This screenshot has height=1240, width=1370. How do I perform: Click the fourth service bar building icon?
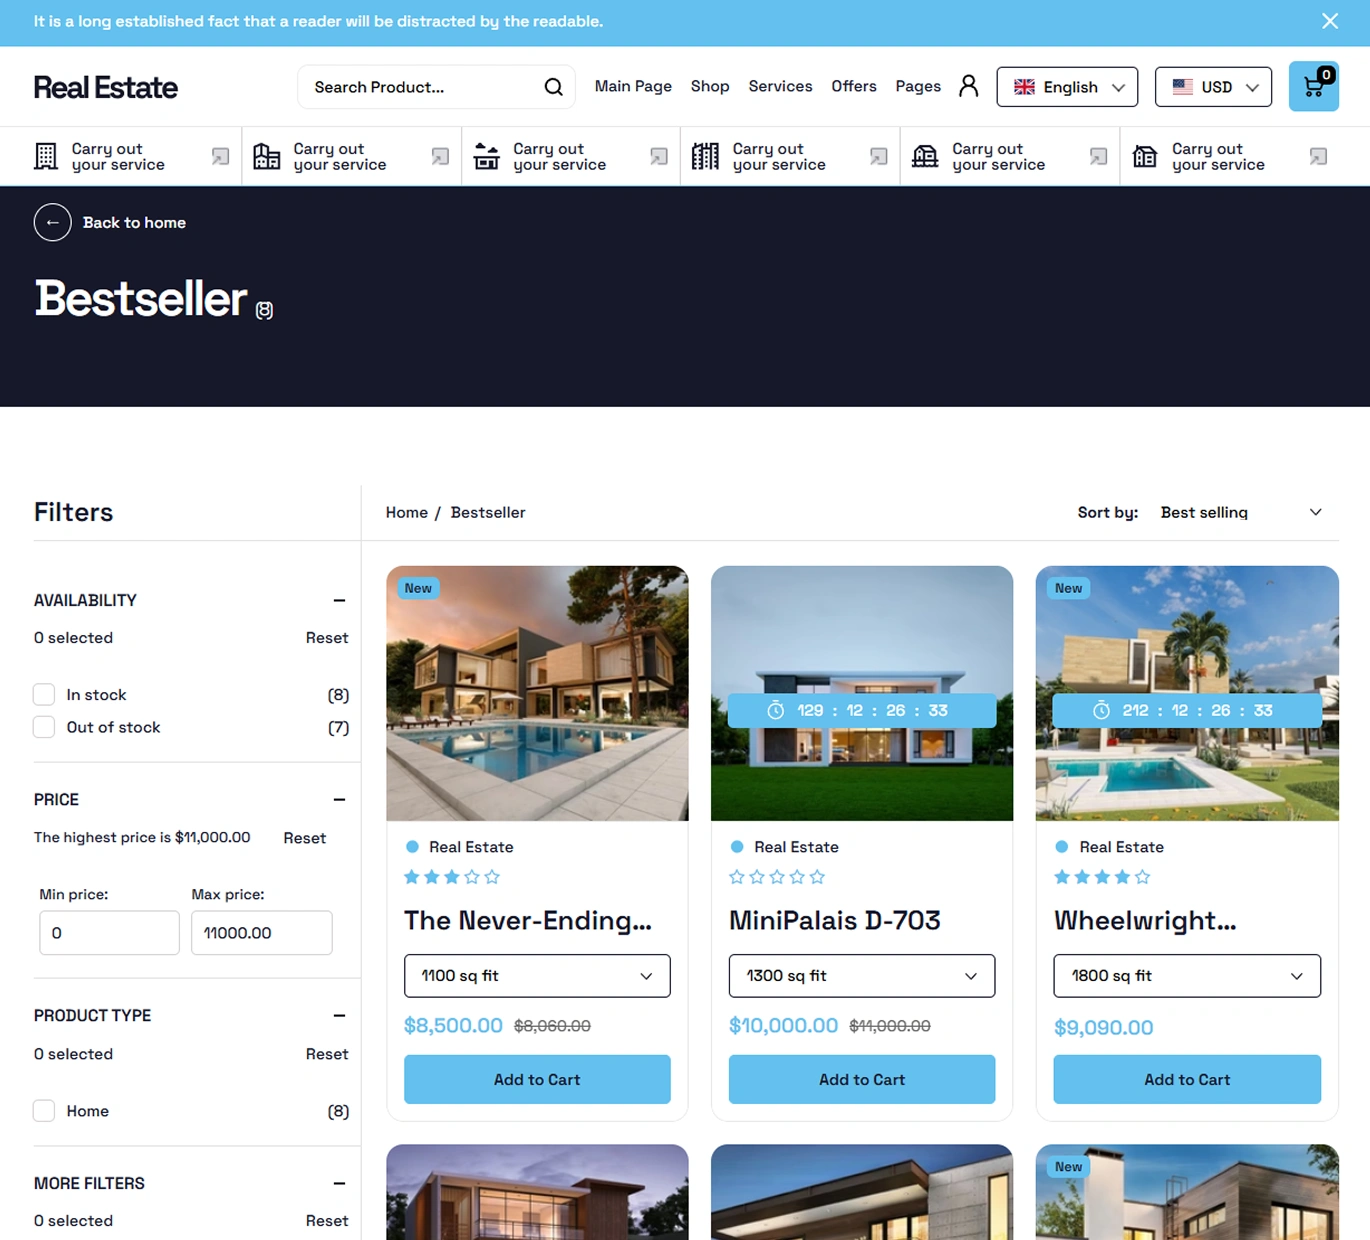click(x=705, y=156)
